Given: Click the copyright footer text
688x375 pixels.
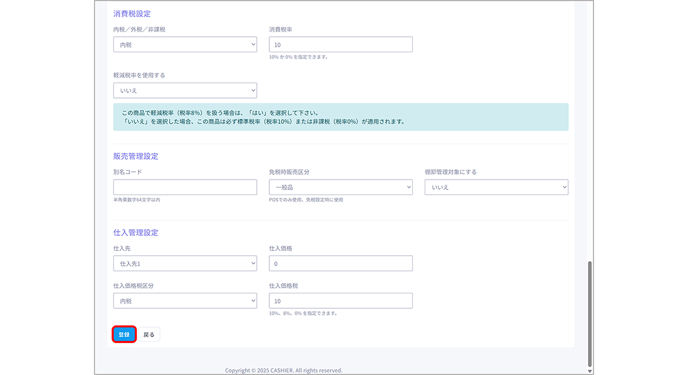Looking at the screenshot, I should pos(283,371).
